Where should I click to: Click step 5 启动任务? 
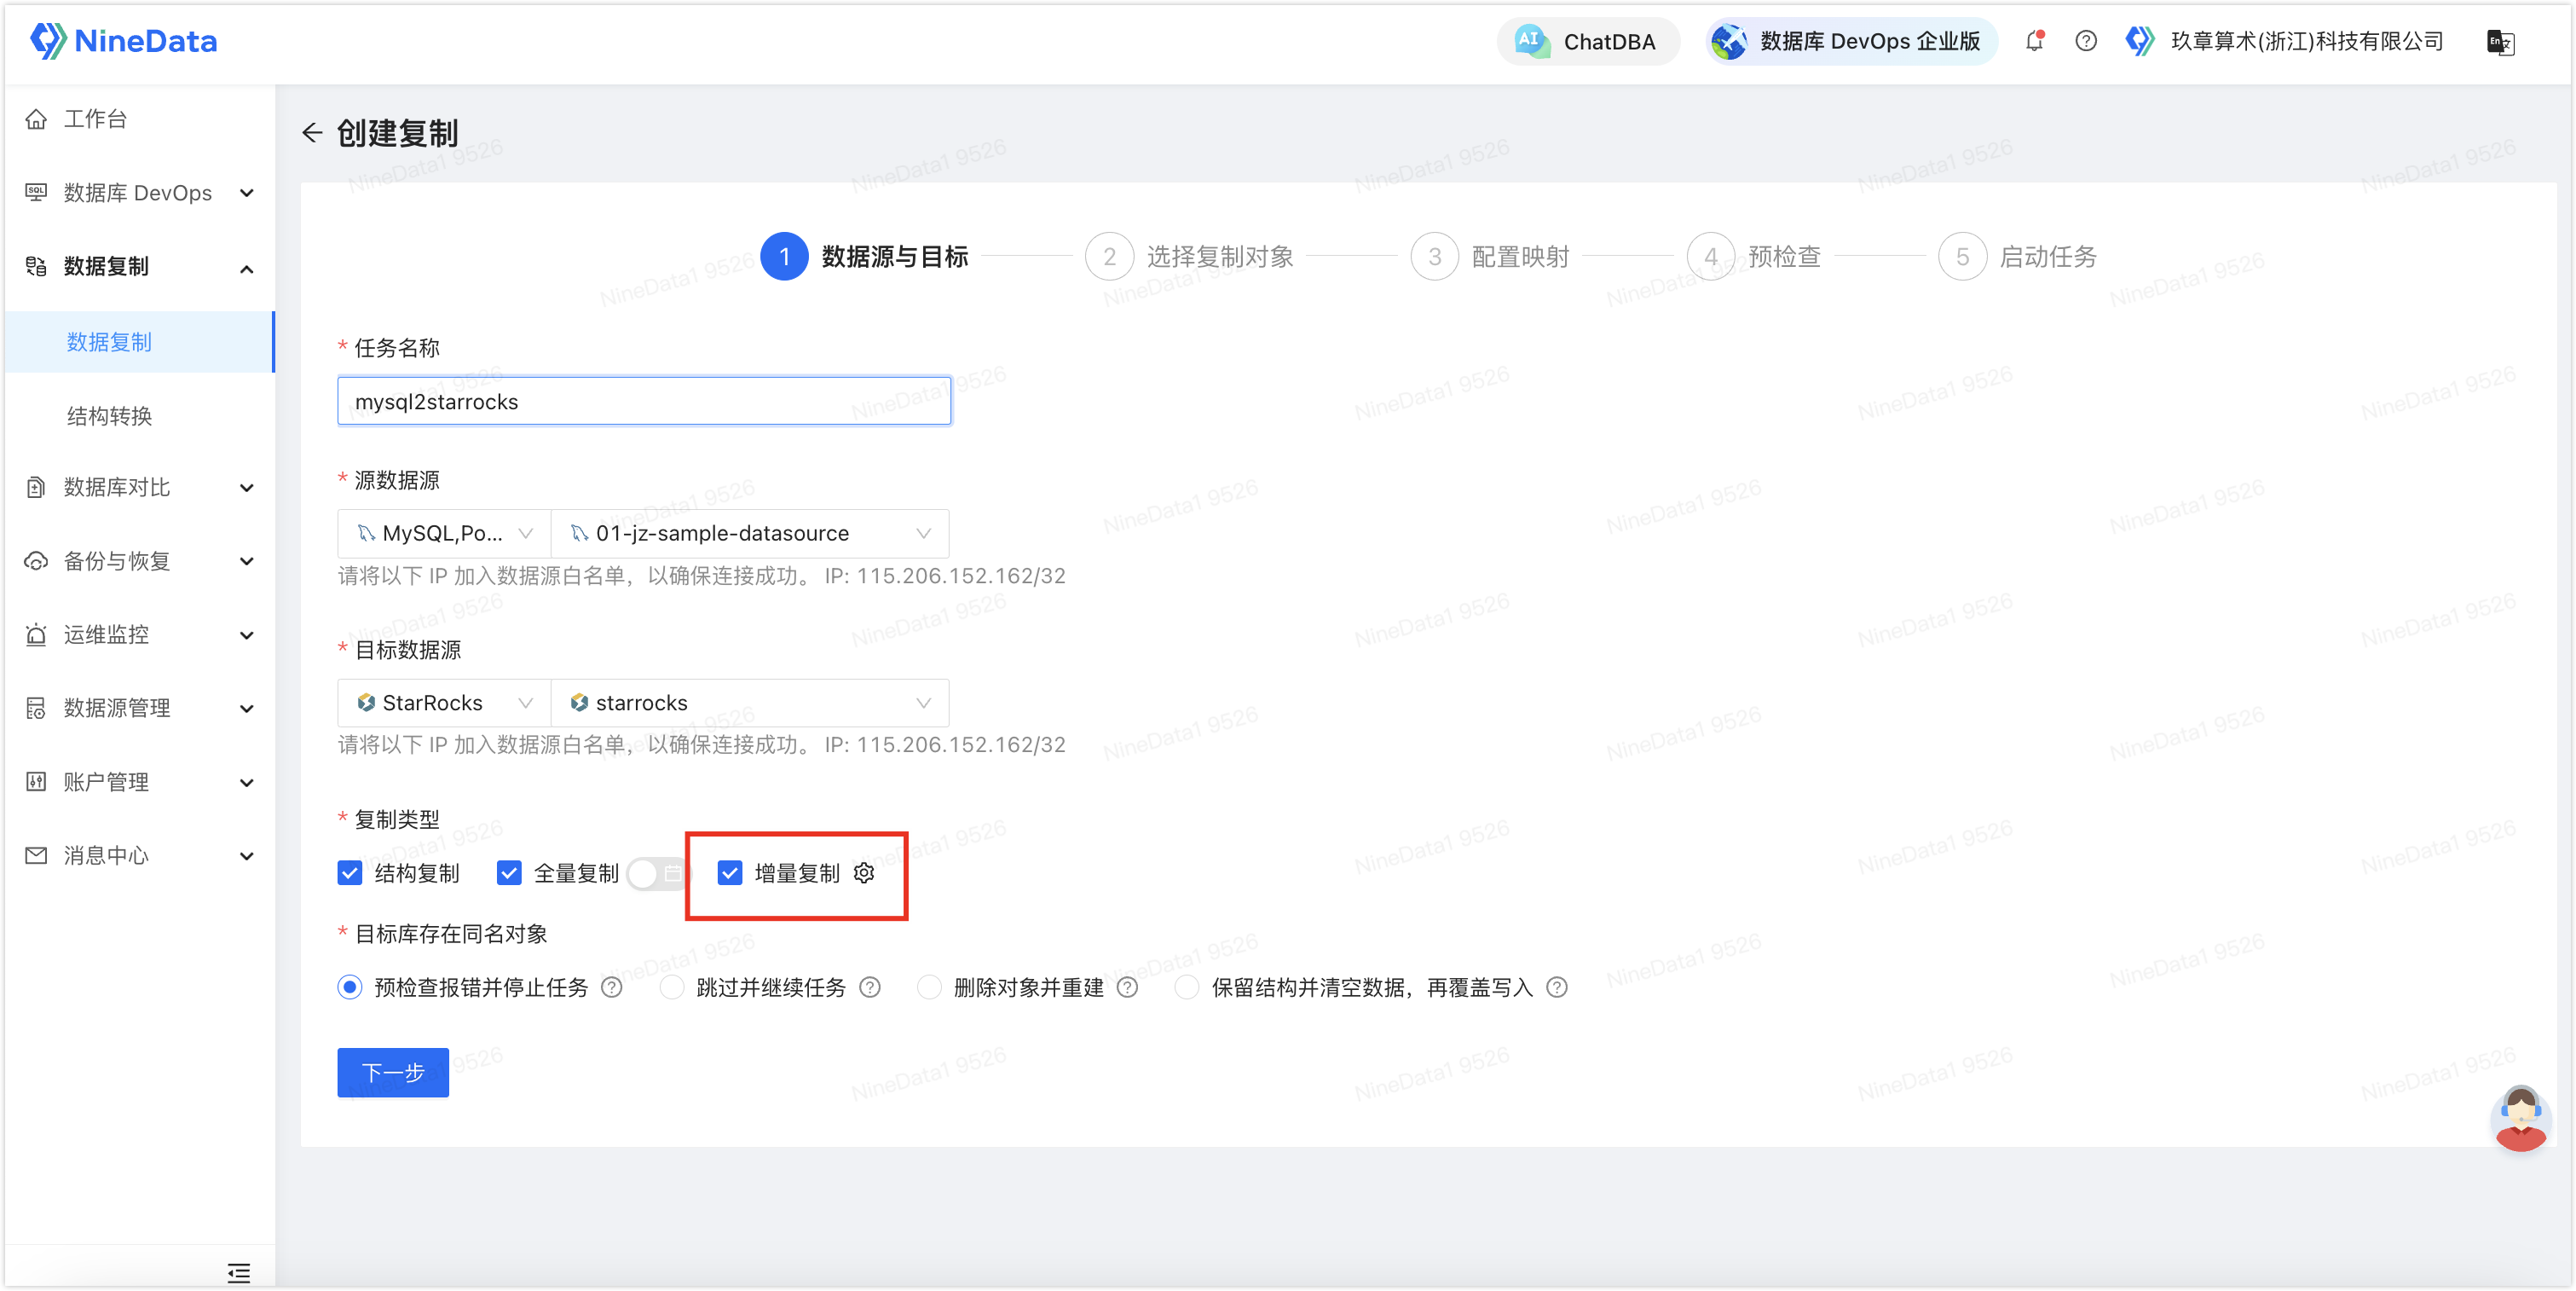click(x=2018, y=257)
